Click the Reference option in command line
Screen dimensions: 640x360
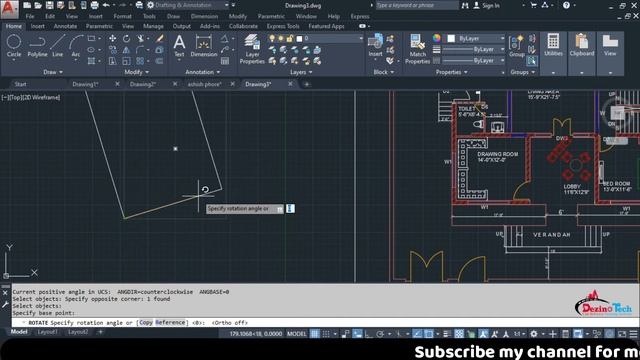pyautogui.click(x=170, y=322)
